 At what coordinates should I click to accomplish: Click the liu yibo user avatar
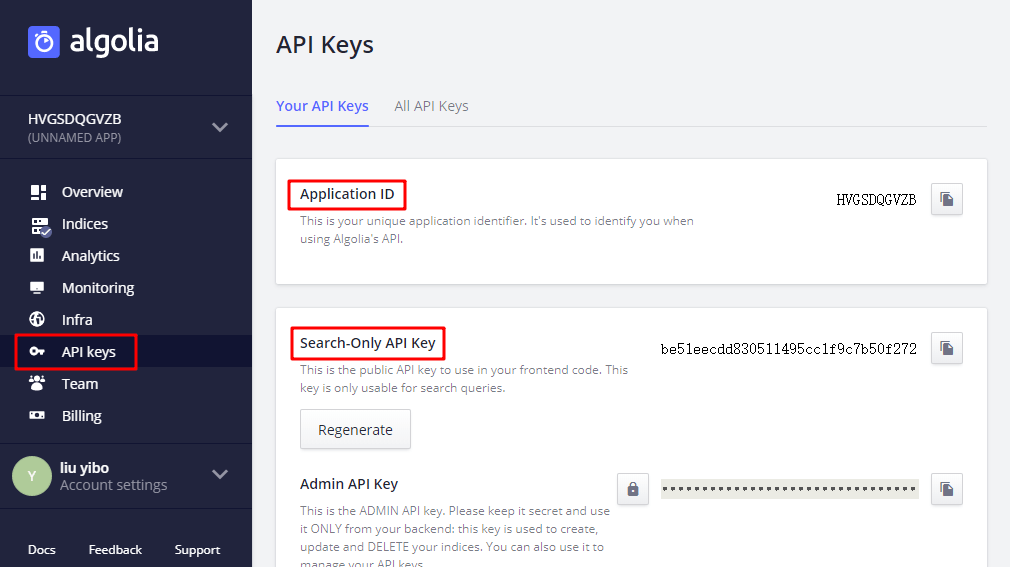[x=32, y=476]
